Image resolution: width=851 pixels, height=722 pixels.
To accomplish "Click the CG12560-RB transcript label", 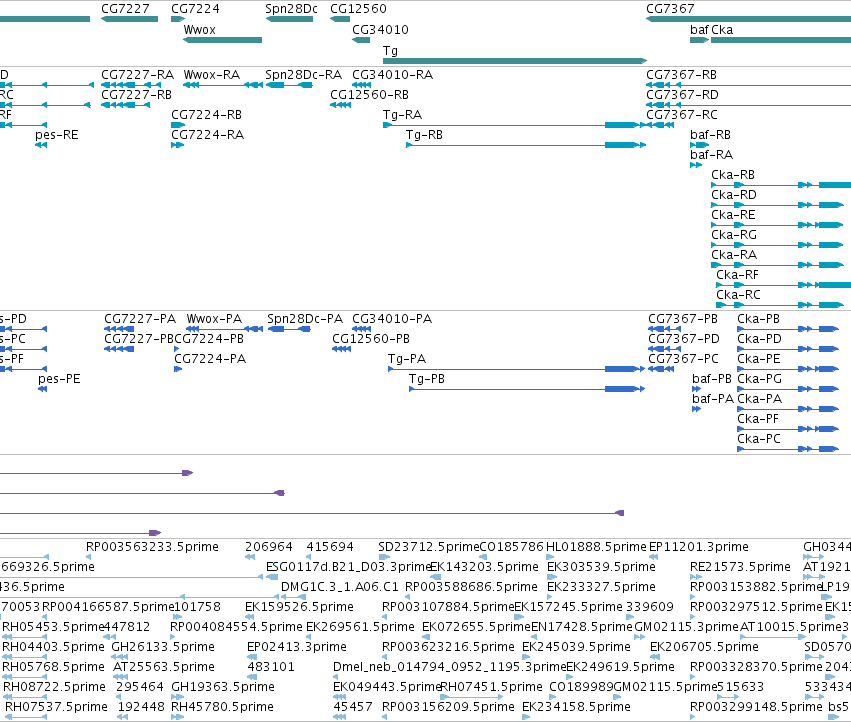I will pos(370,95).
